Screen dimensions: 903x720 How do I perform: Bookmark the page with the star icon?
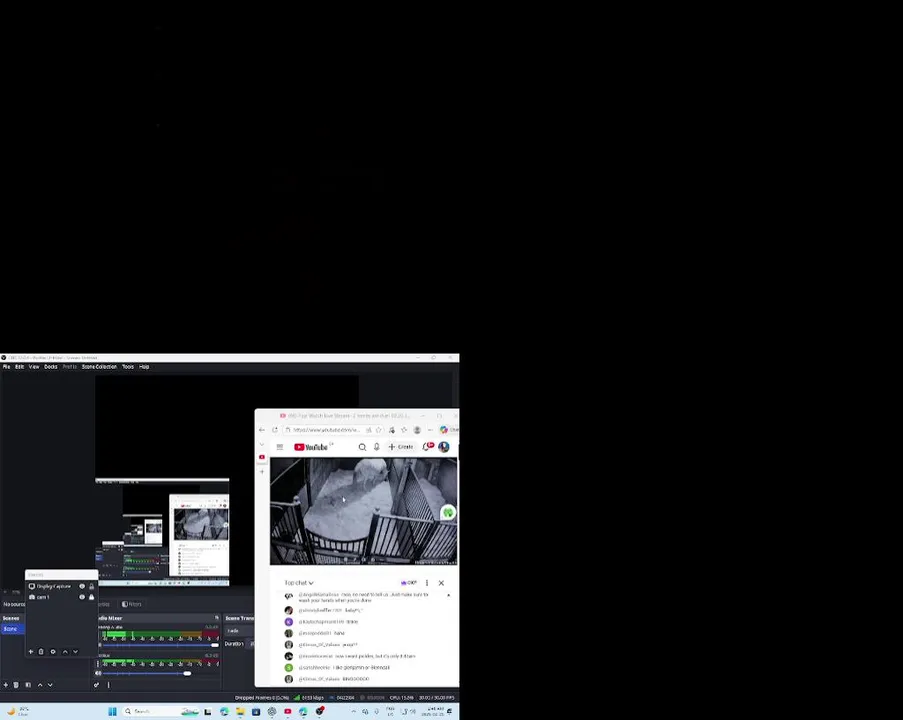pos(378,430)
